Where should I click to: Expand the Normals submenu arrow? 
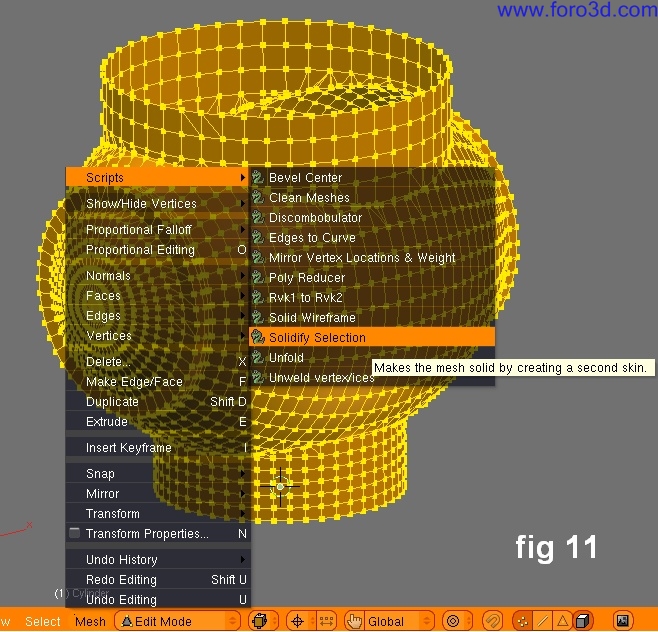pyautogui.click(x=243, y=276)
